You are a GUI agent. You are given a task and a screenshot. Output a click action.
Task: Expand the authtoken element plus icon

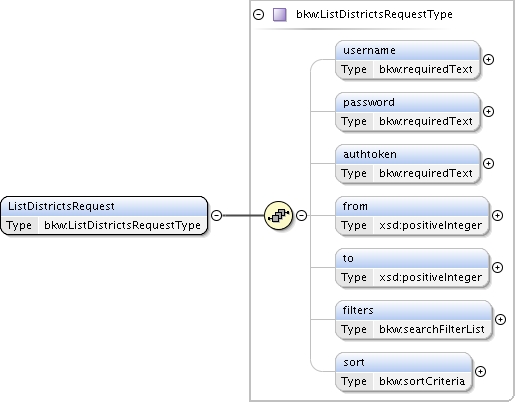coord(488,163)
